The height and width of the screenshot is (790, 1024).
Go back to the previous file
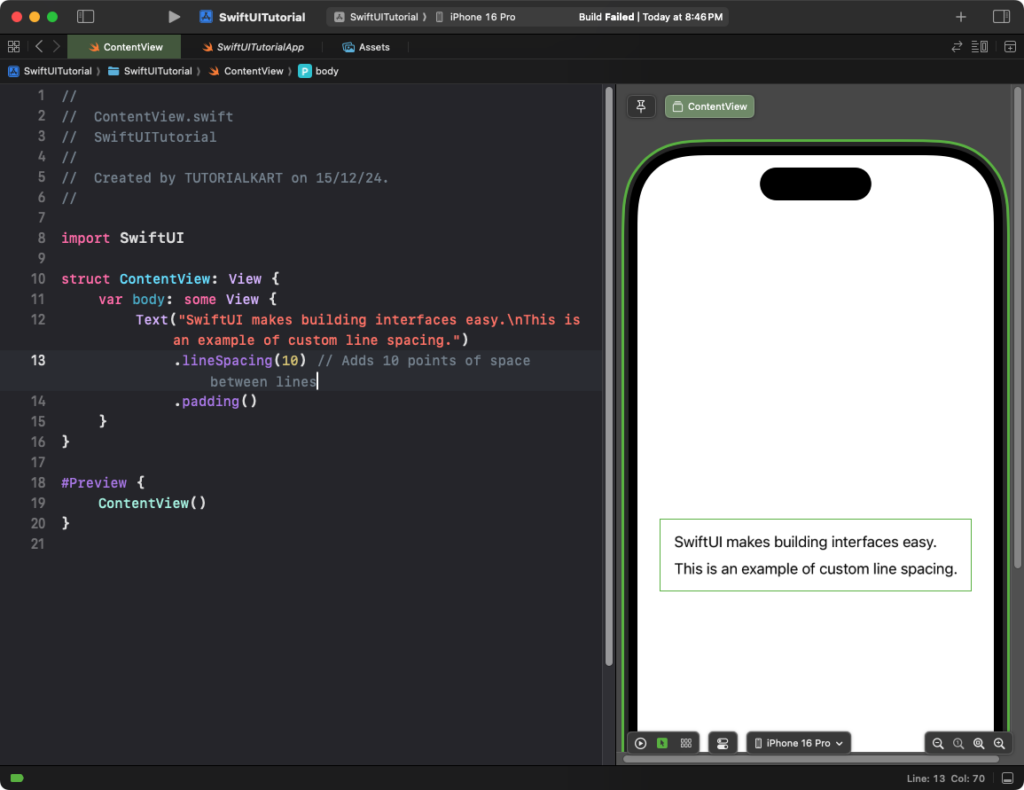pos(39,47)
